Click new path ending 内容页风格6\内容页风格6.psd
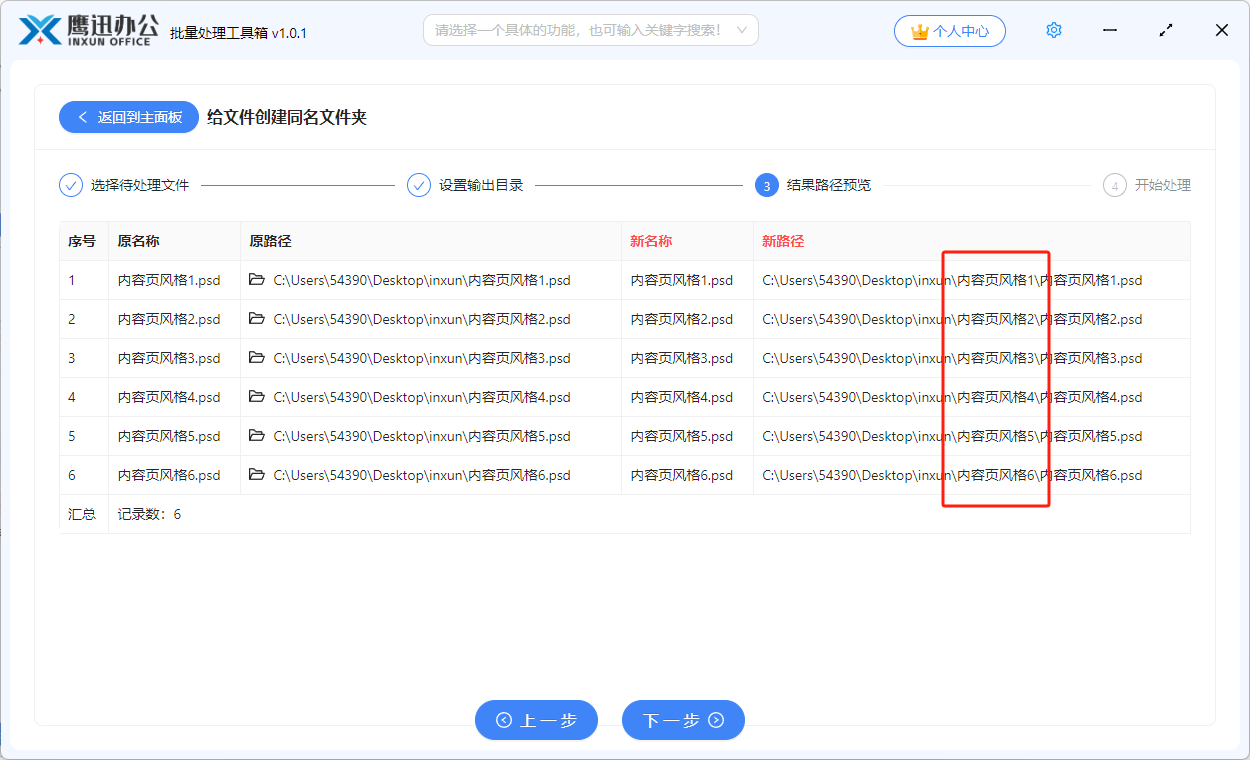The height and width of the screenshot is (760, 1250). point(952,475)
